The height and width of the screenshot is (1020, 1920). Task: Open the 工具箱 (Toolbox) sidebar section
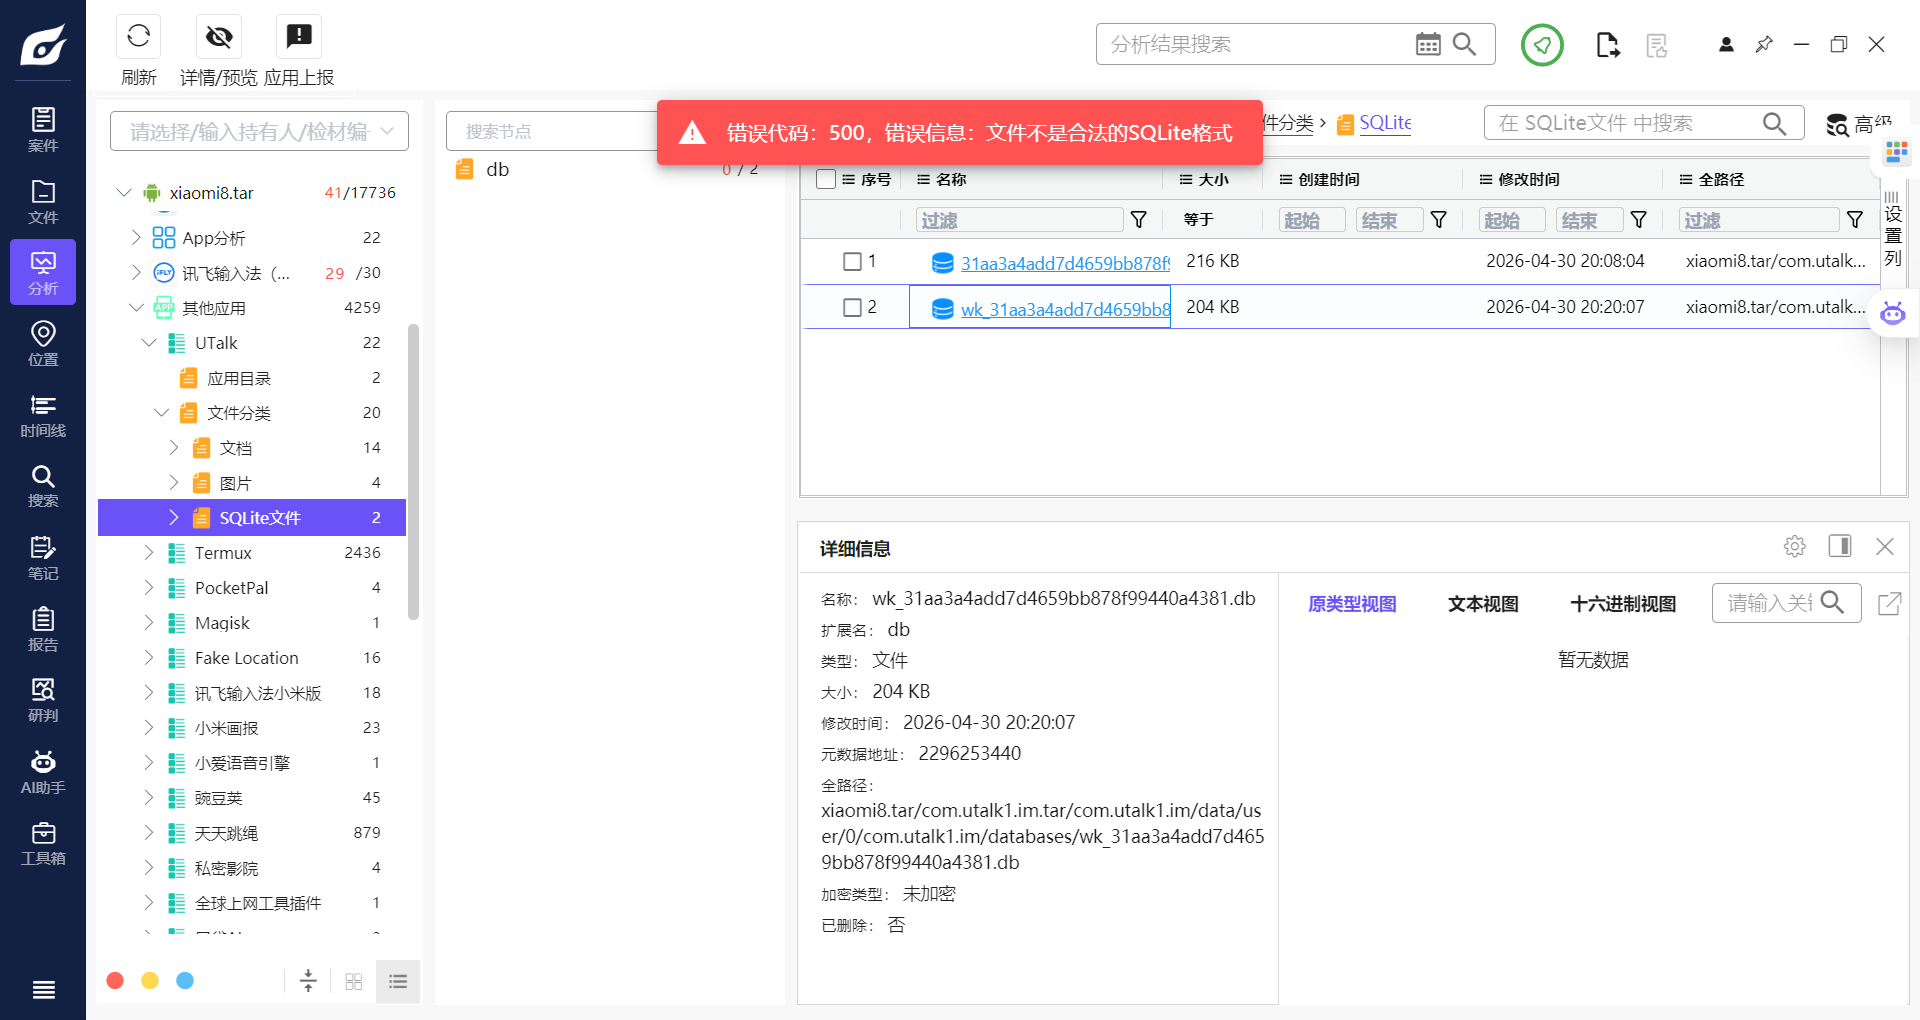pos(43,843)
